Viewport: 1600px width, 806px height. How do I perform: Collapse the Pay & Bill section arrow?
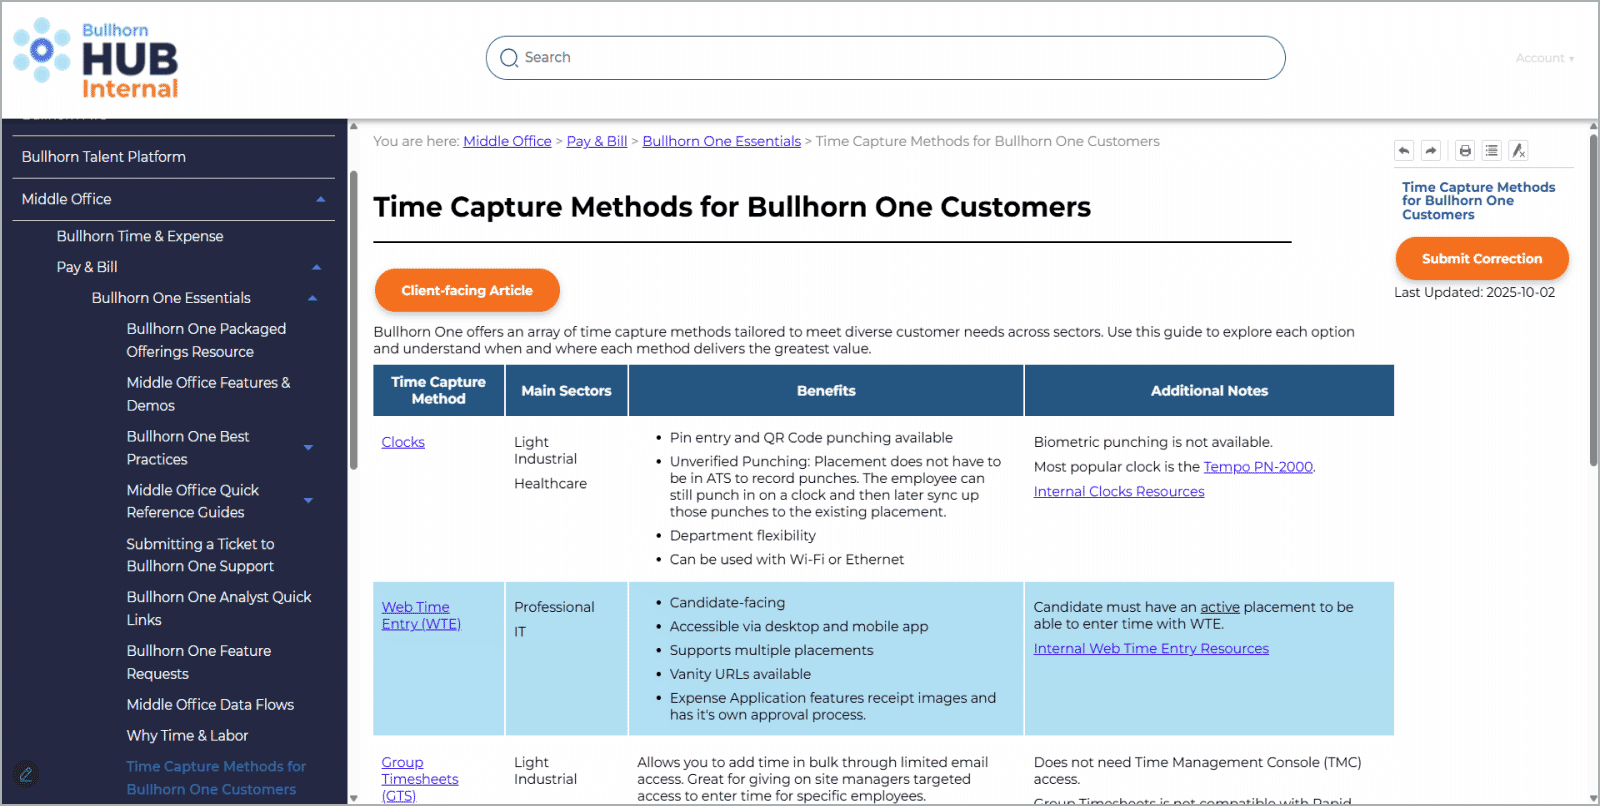317,267
